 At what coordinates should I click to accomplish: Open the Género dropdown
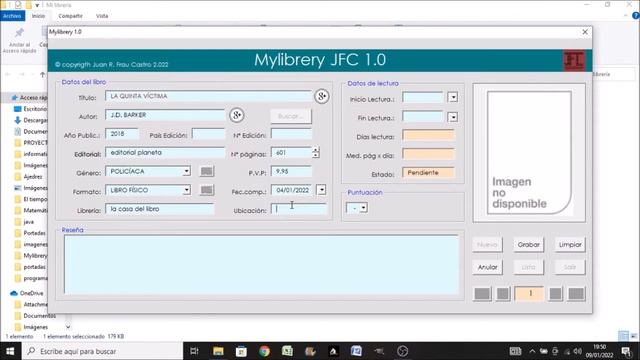(x=187, y=171)
